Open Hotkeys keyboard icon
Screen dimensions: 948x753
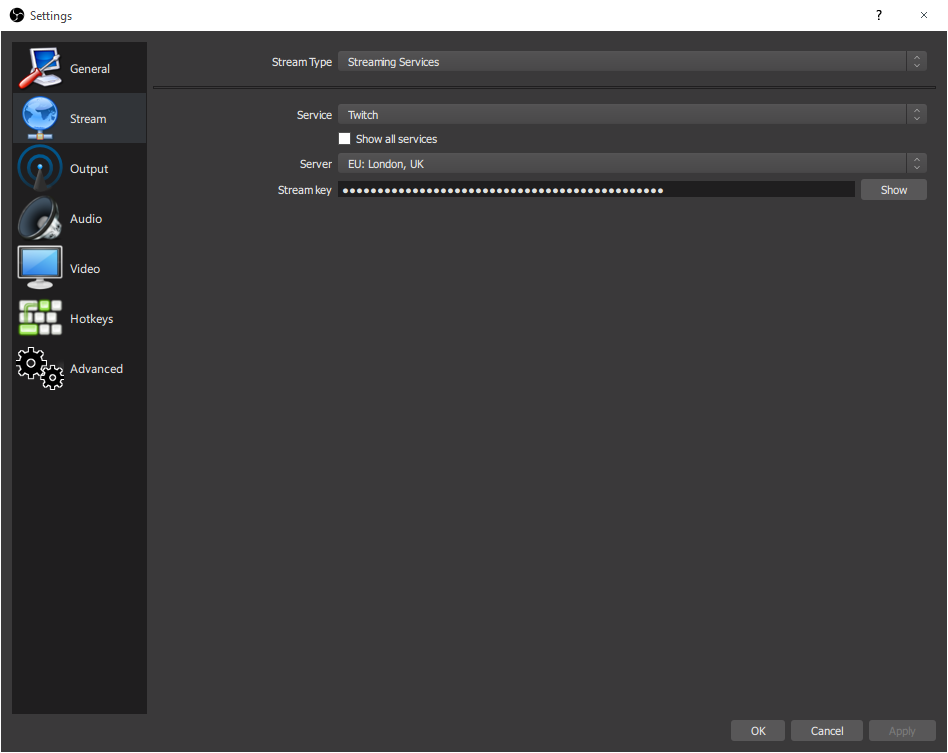pyautogui.click(x=40, y=318)
